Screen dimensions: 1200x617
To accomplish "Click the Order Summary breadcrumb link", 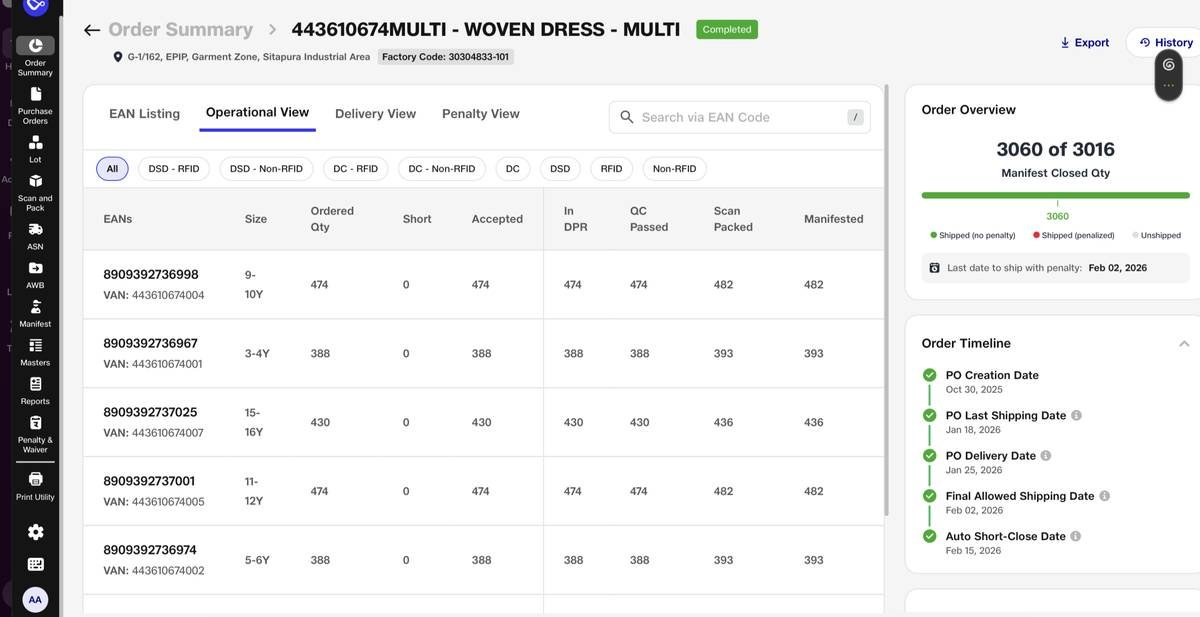I will 180,30.
